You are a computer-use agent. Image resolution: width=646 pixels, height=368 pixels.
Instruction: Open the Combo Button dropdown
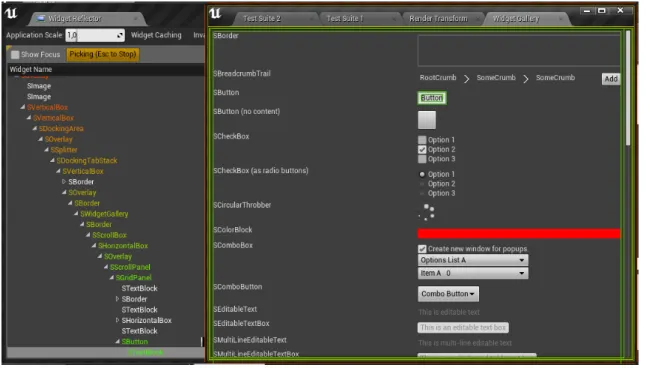pyautogui.click(x=448, y=295)
